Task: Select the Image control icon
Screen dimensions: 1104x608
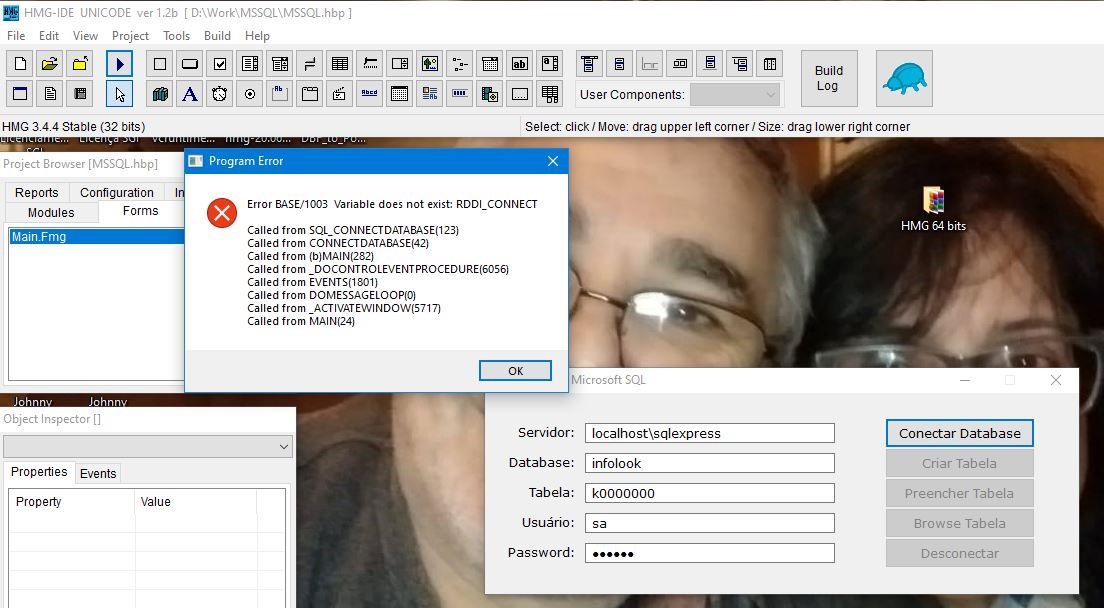Action: (429, 64)
